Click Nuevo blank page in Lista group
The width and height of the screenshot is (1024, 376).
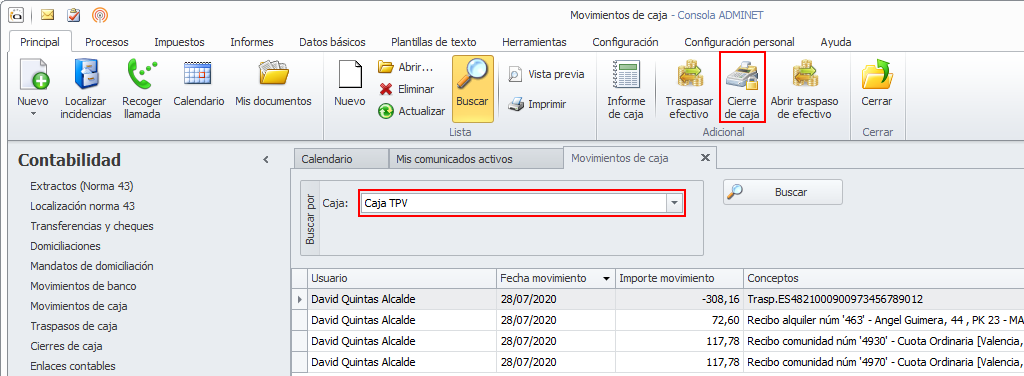pyautogui.click(x=349, y=83)
